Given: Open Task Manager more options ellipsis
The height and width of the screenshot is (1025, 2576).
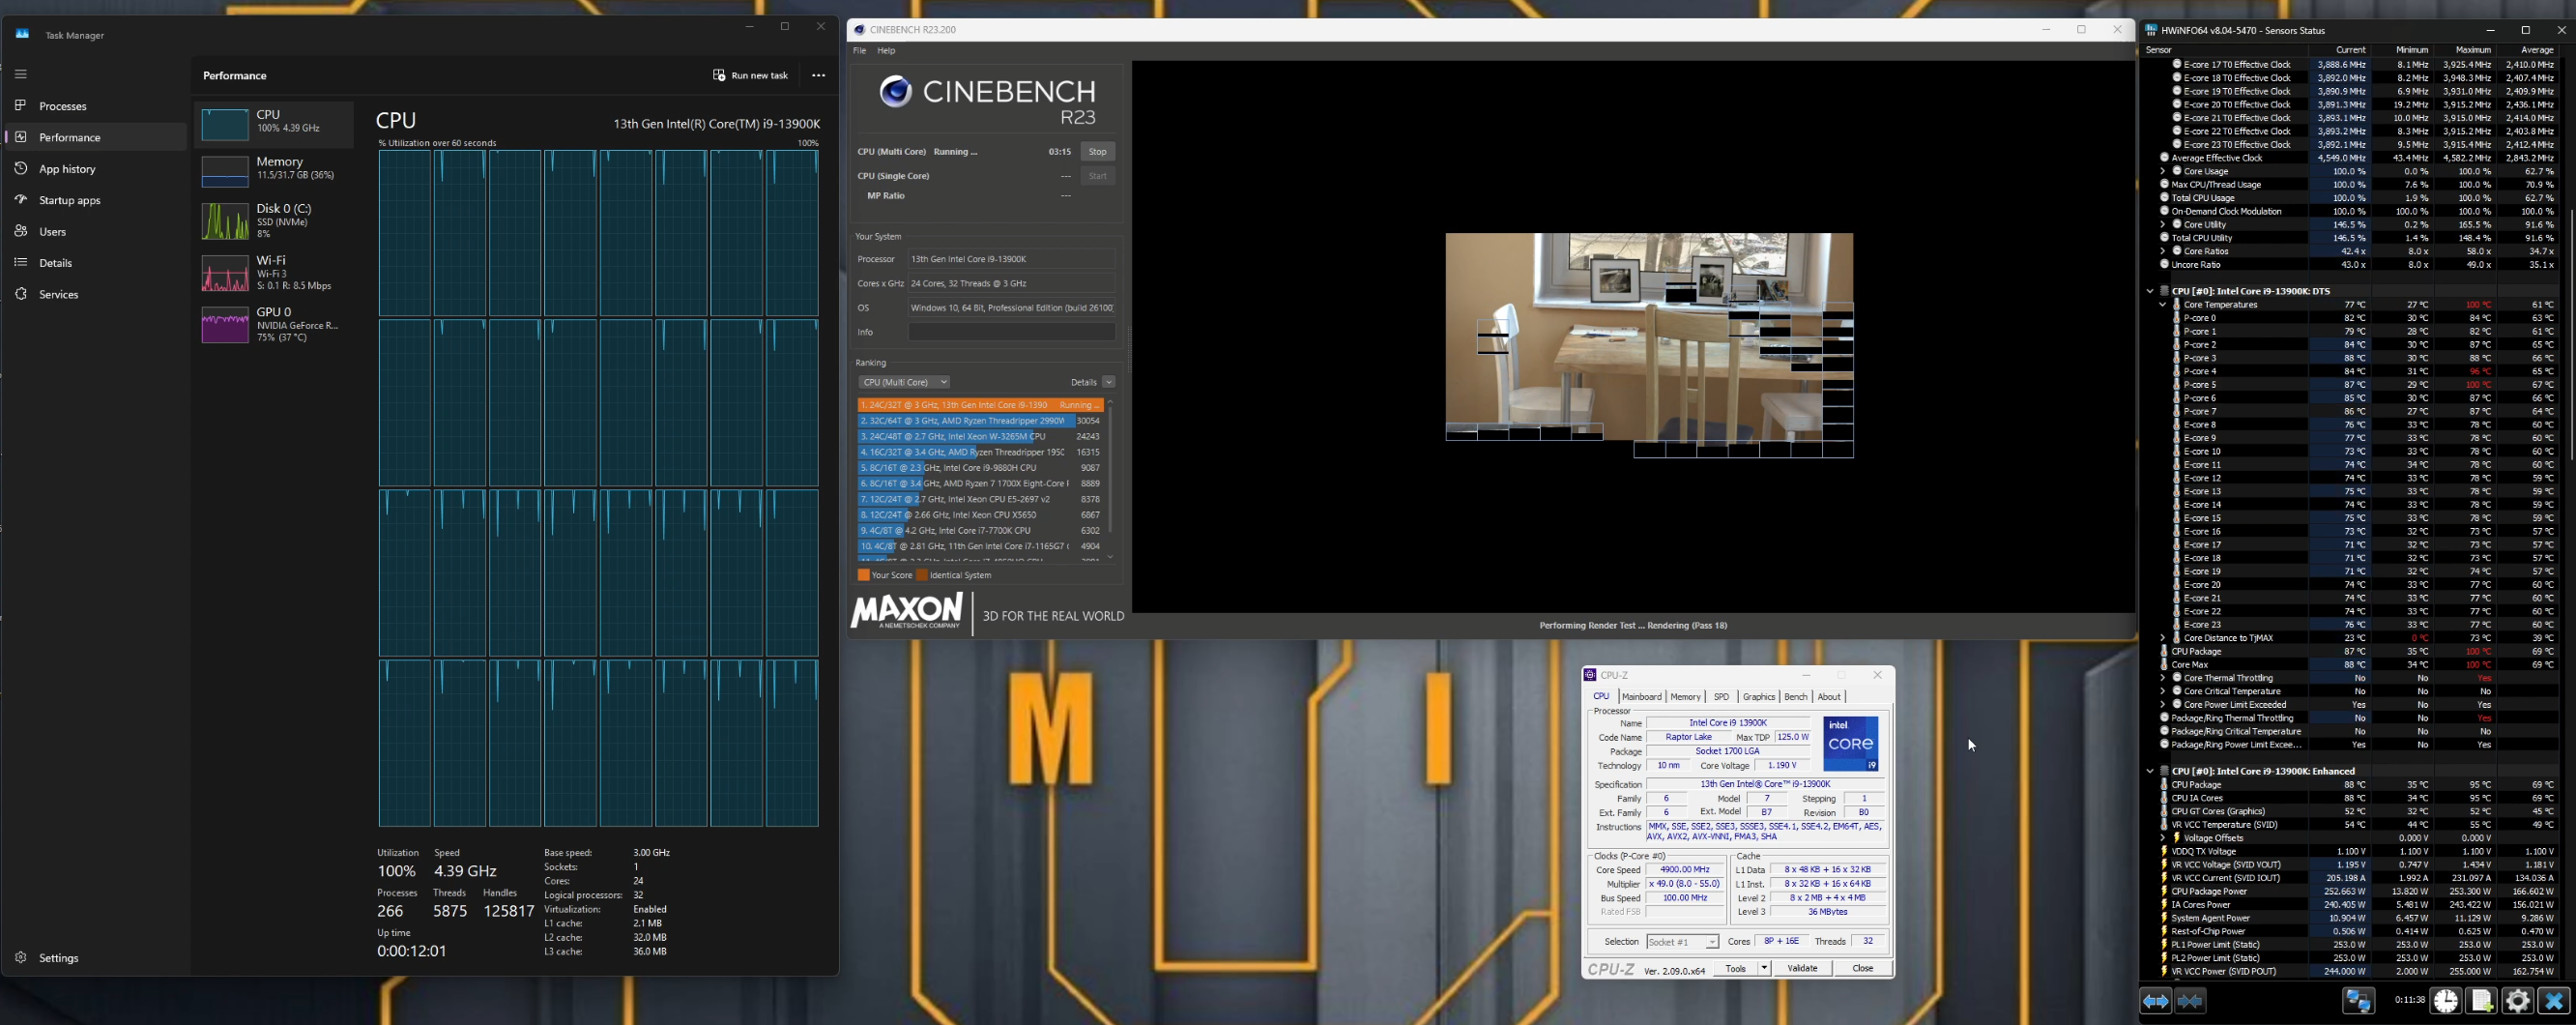Looking at the screenshot, I should point(818,75).
